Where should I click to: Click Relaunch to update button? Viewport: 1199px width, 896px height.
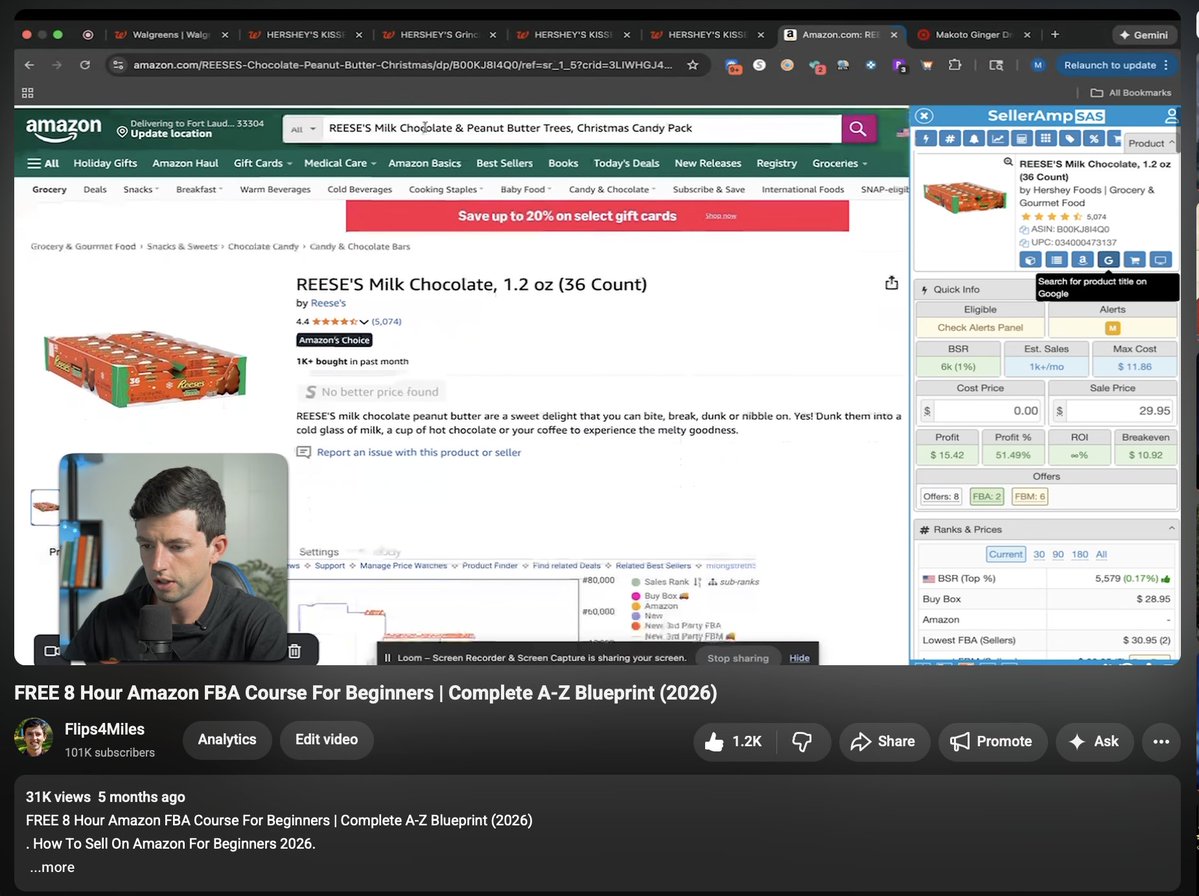1116,65
